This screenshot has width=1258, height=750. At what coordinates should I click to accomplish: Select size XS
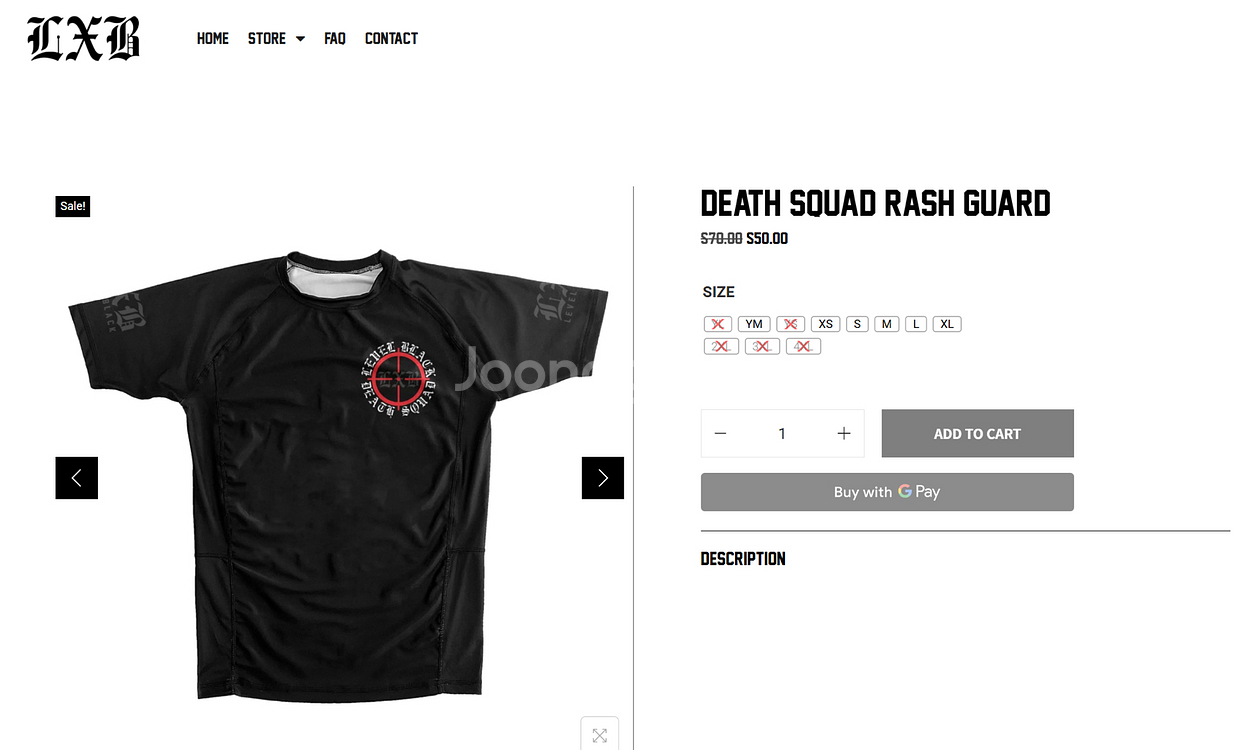(826, 324)
